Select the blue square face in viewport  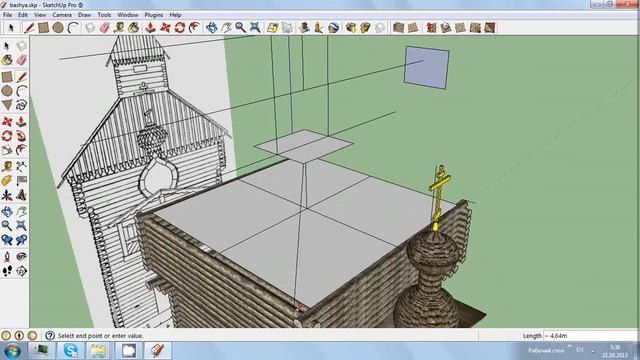click(427, 67)
